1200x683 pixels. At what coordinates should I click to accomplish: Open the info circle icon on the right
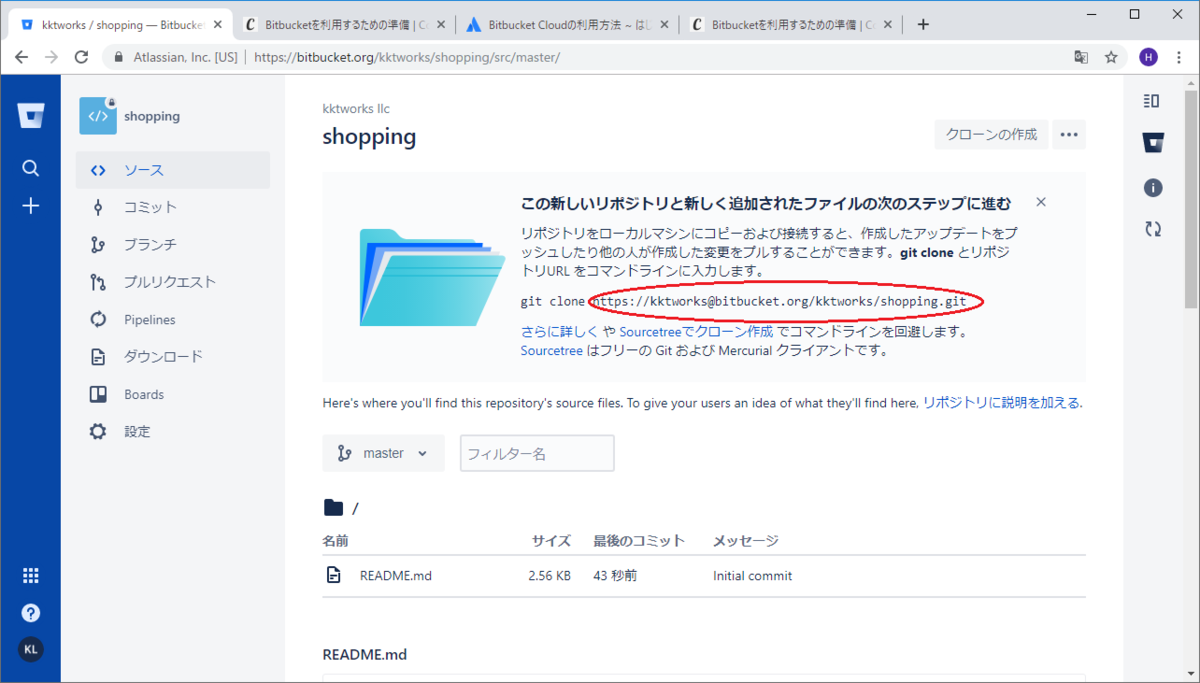point(1152,187)
